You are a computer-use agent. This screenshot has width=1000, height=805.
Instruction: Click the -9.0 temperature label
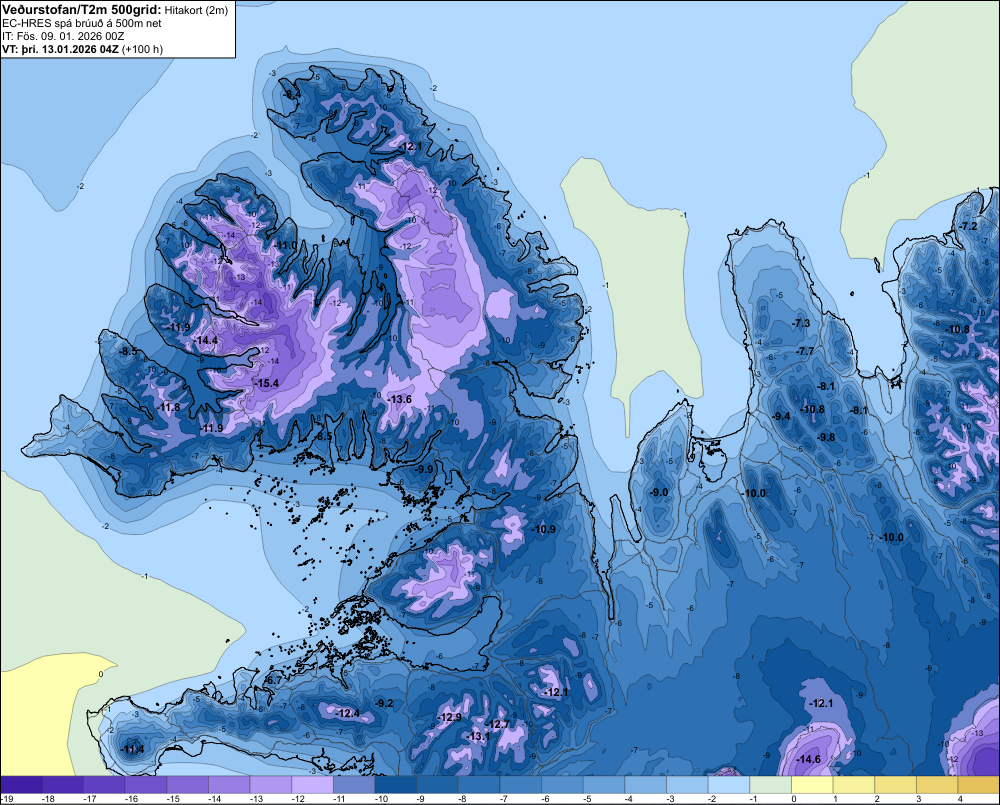(x=659, y=492)
